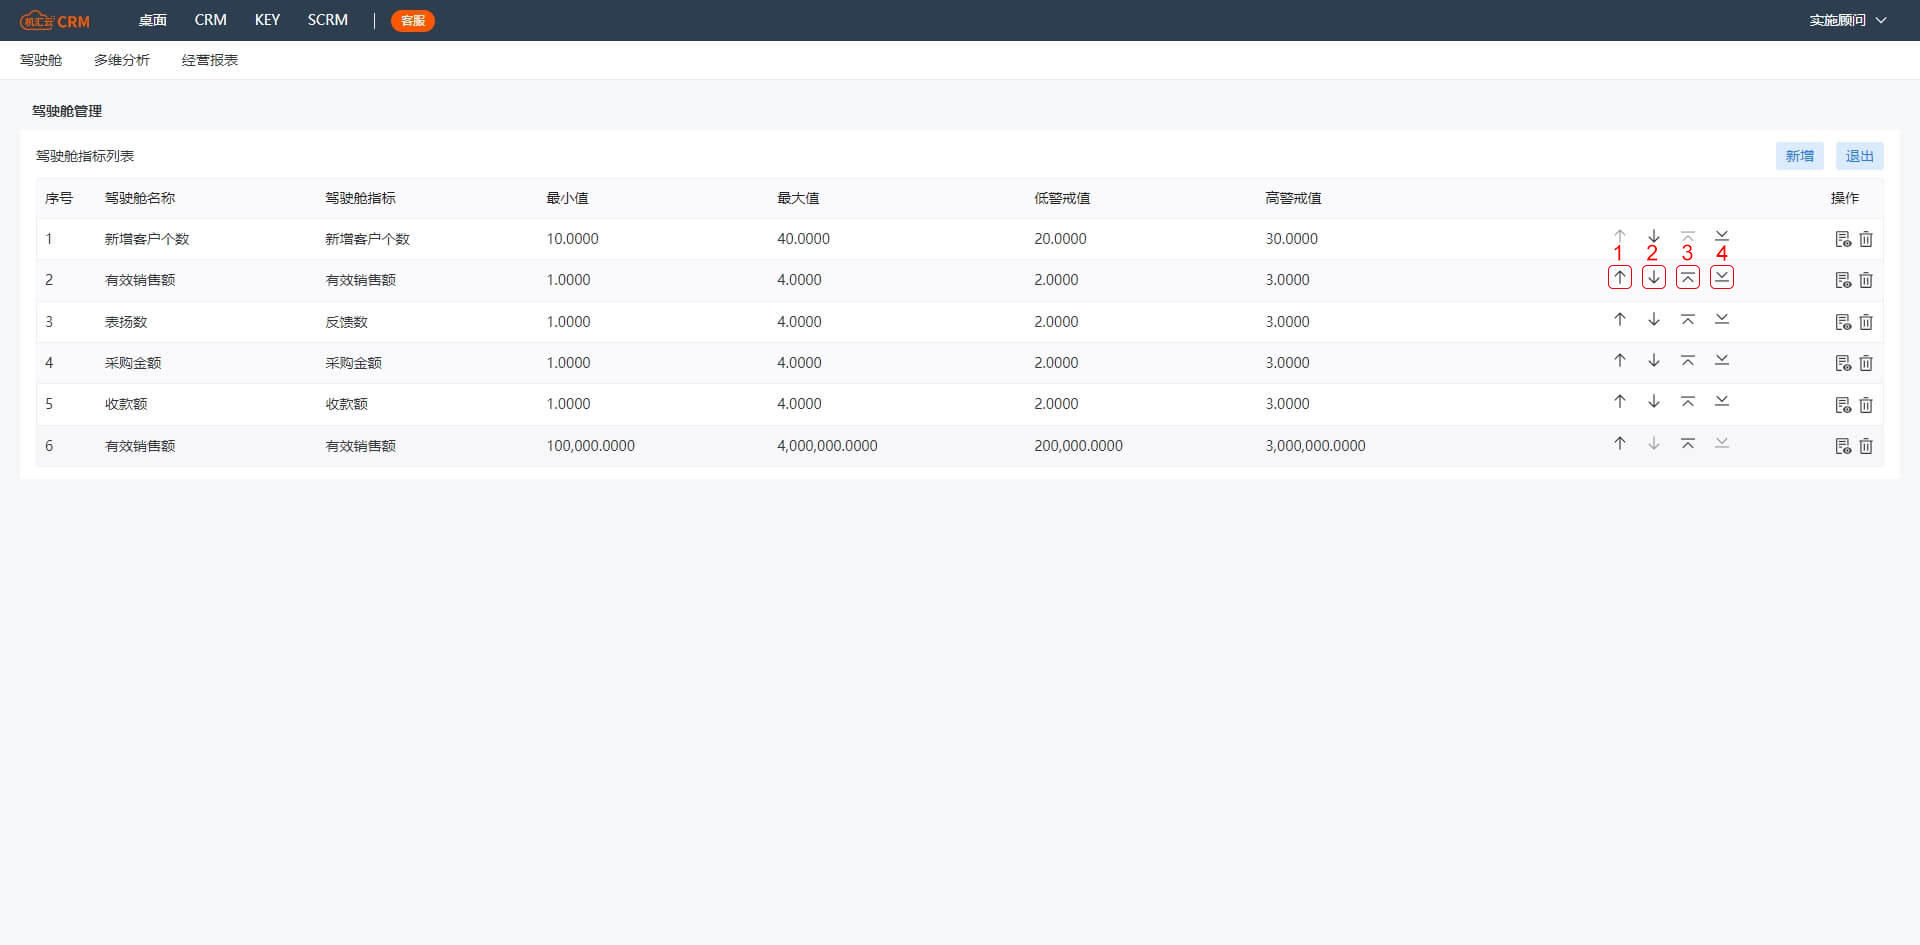
Task: Delete the 收款额 row
Action: click(1866, 404)
